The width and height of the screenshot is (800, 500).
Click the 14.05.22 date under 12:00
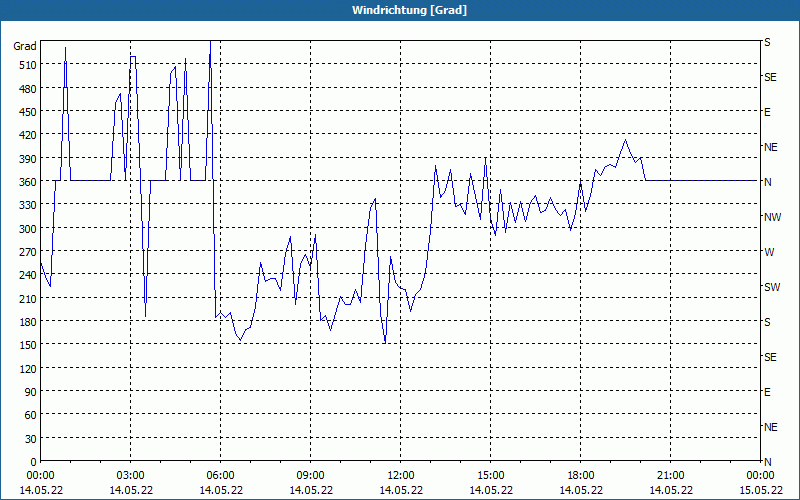pyautogui.click(x=401, y=490)
